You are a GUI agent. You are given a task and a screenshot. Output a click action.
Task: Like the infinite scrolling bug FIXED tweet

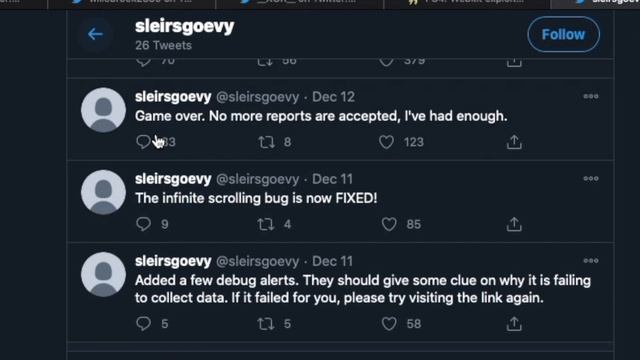point(389,224)
